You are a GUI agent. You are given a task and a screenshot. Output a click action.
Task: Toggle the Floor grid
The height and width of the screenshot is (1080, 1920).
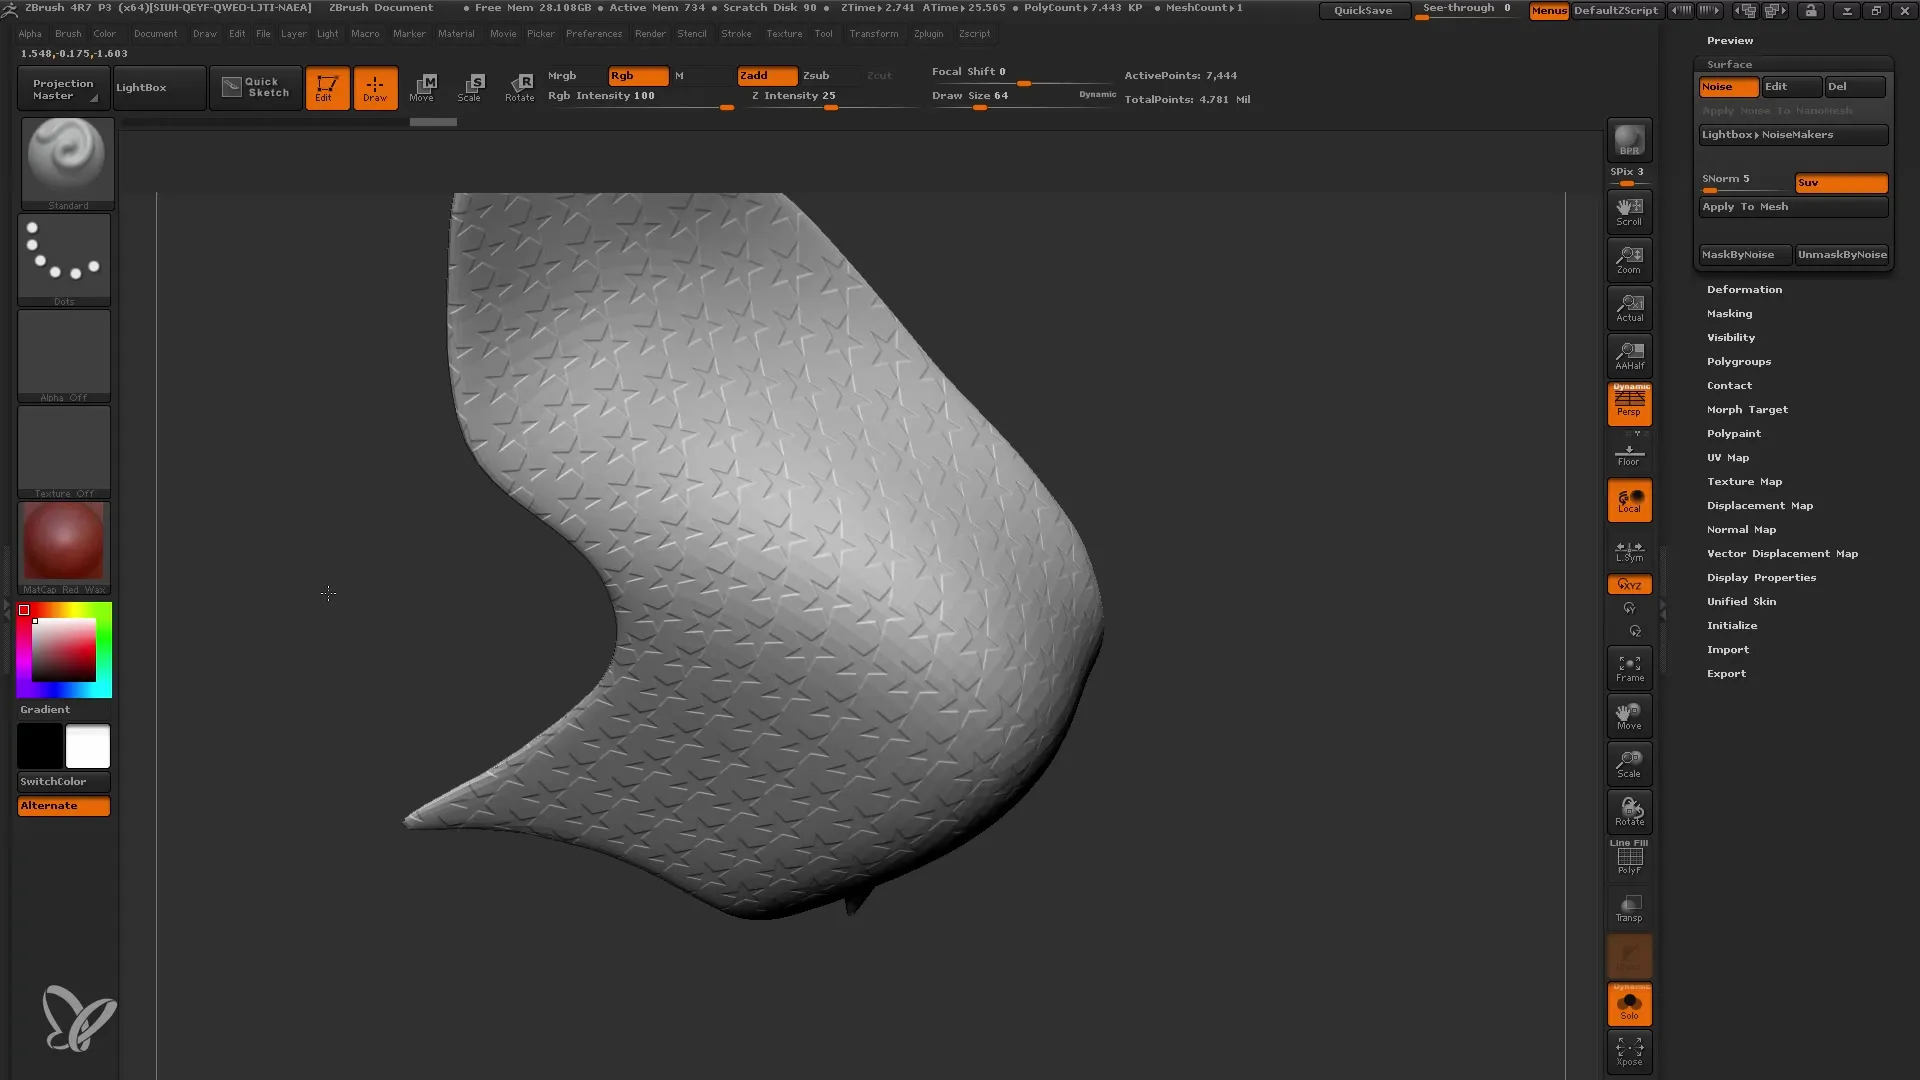[x=1629, y=454]
